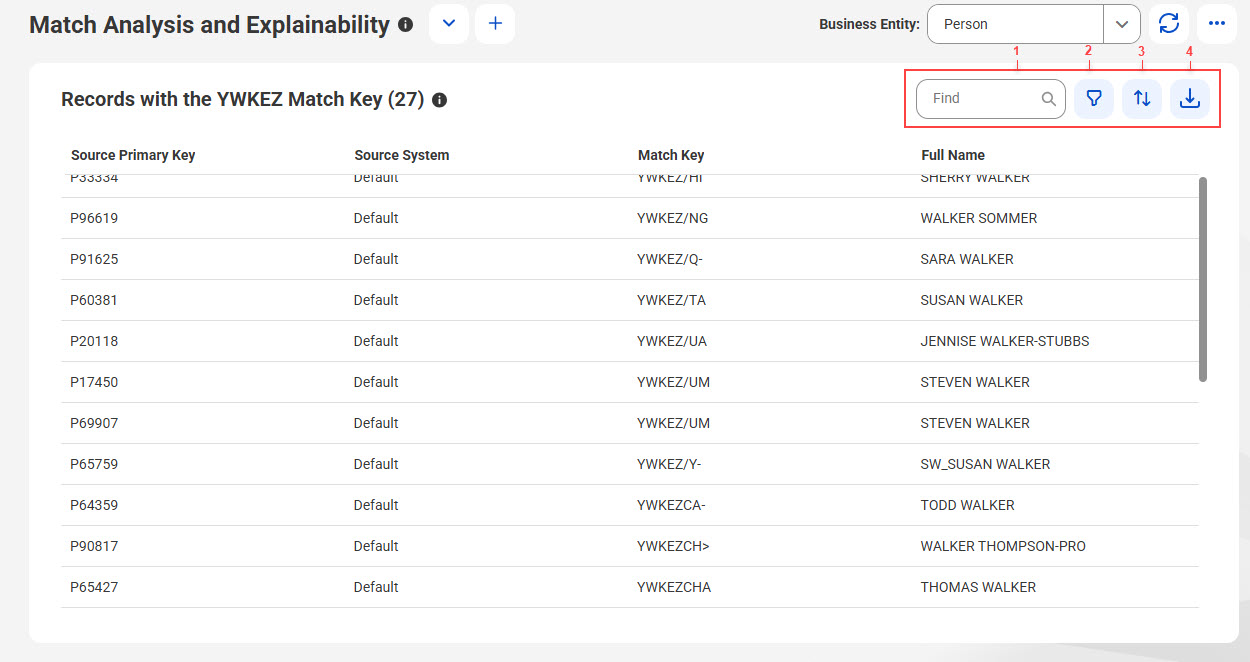Click match key YWKEZ/Q-
The width and height of the screenshot is (1250, 662).
(670, 259)
